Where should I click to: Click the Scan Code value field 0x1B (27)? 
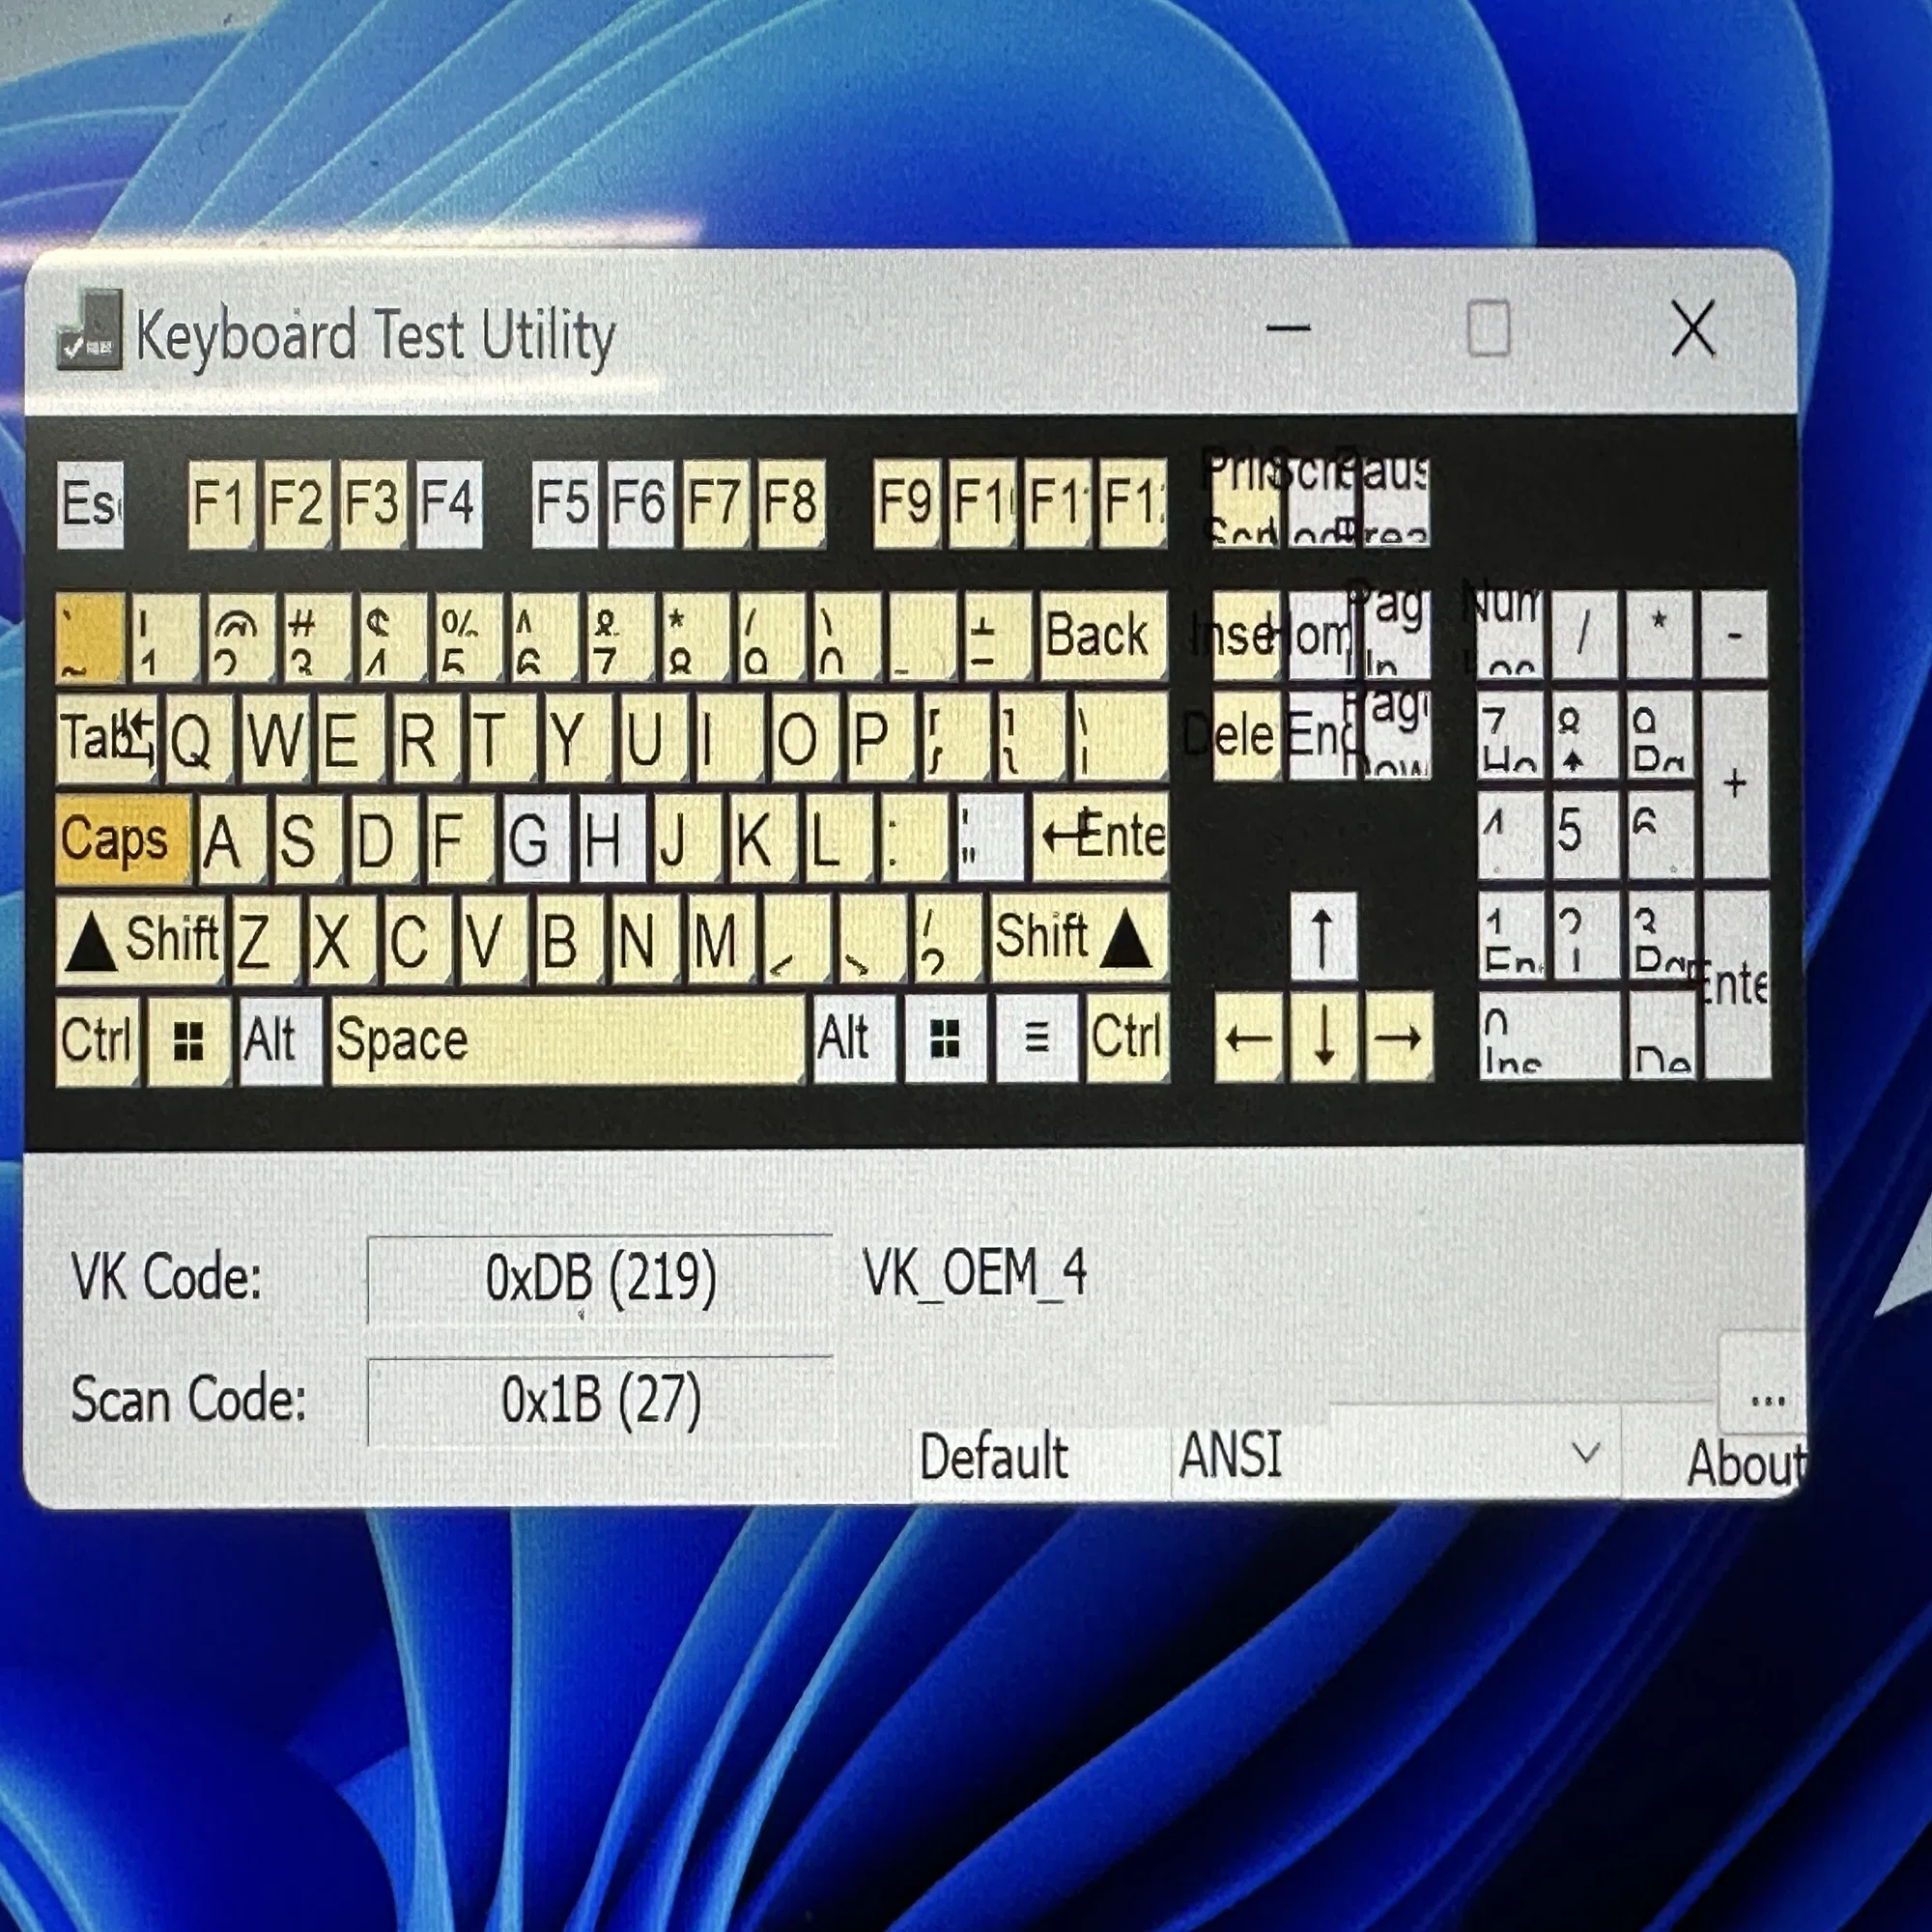point(600,1401)
